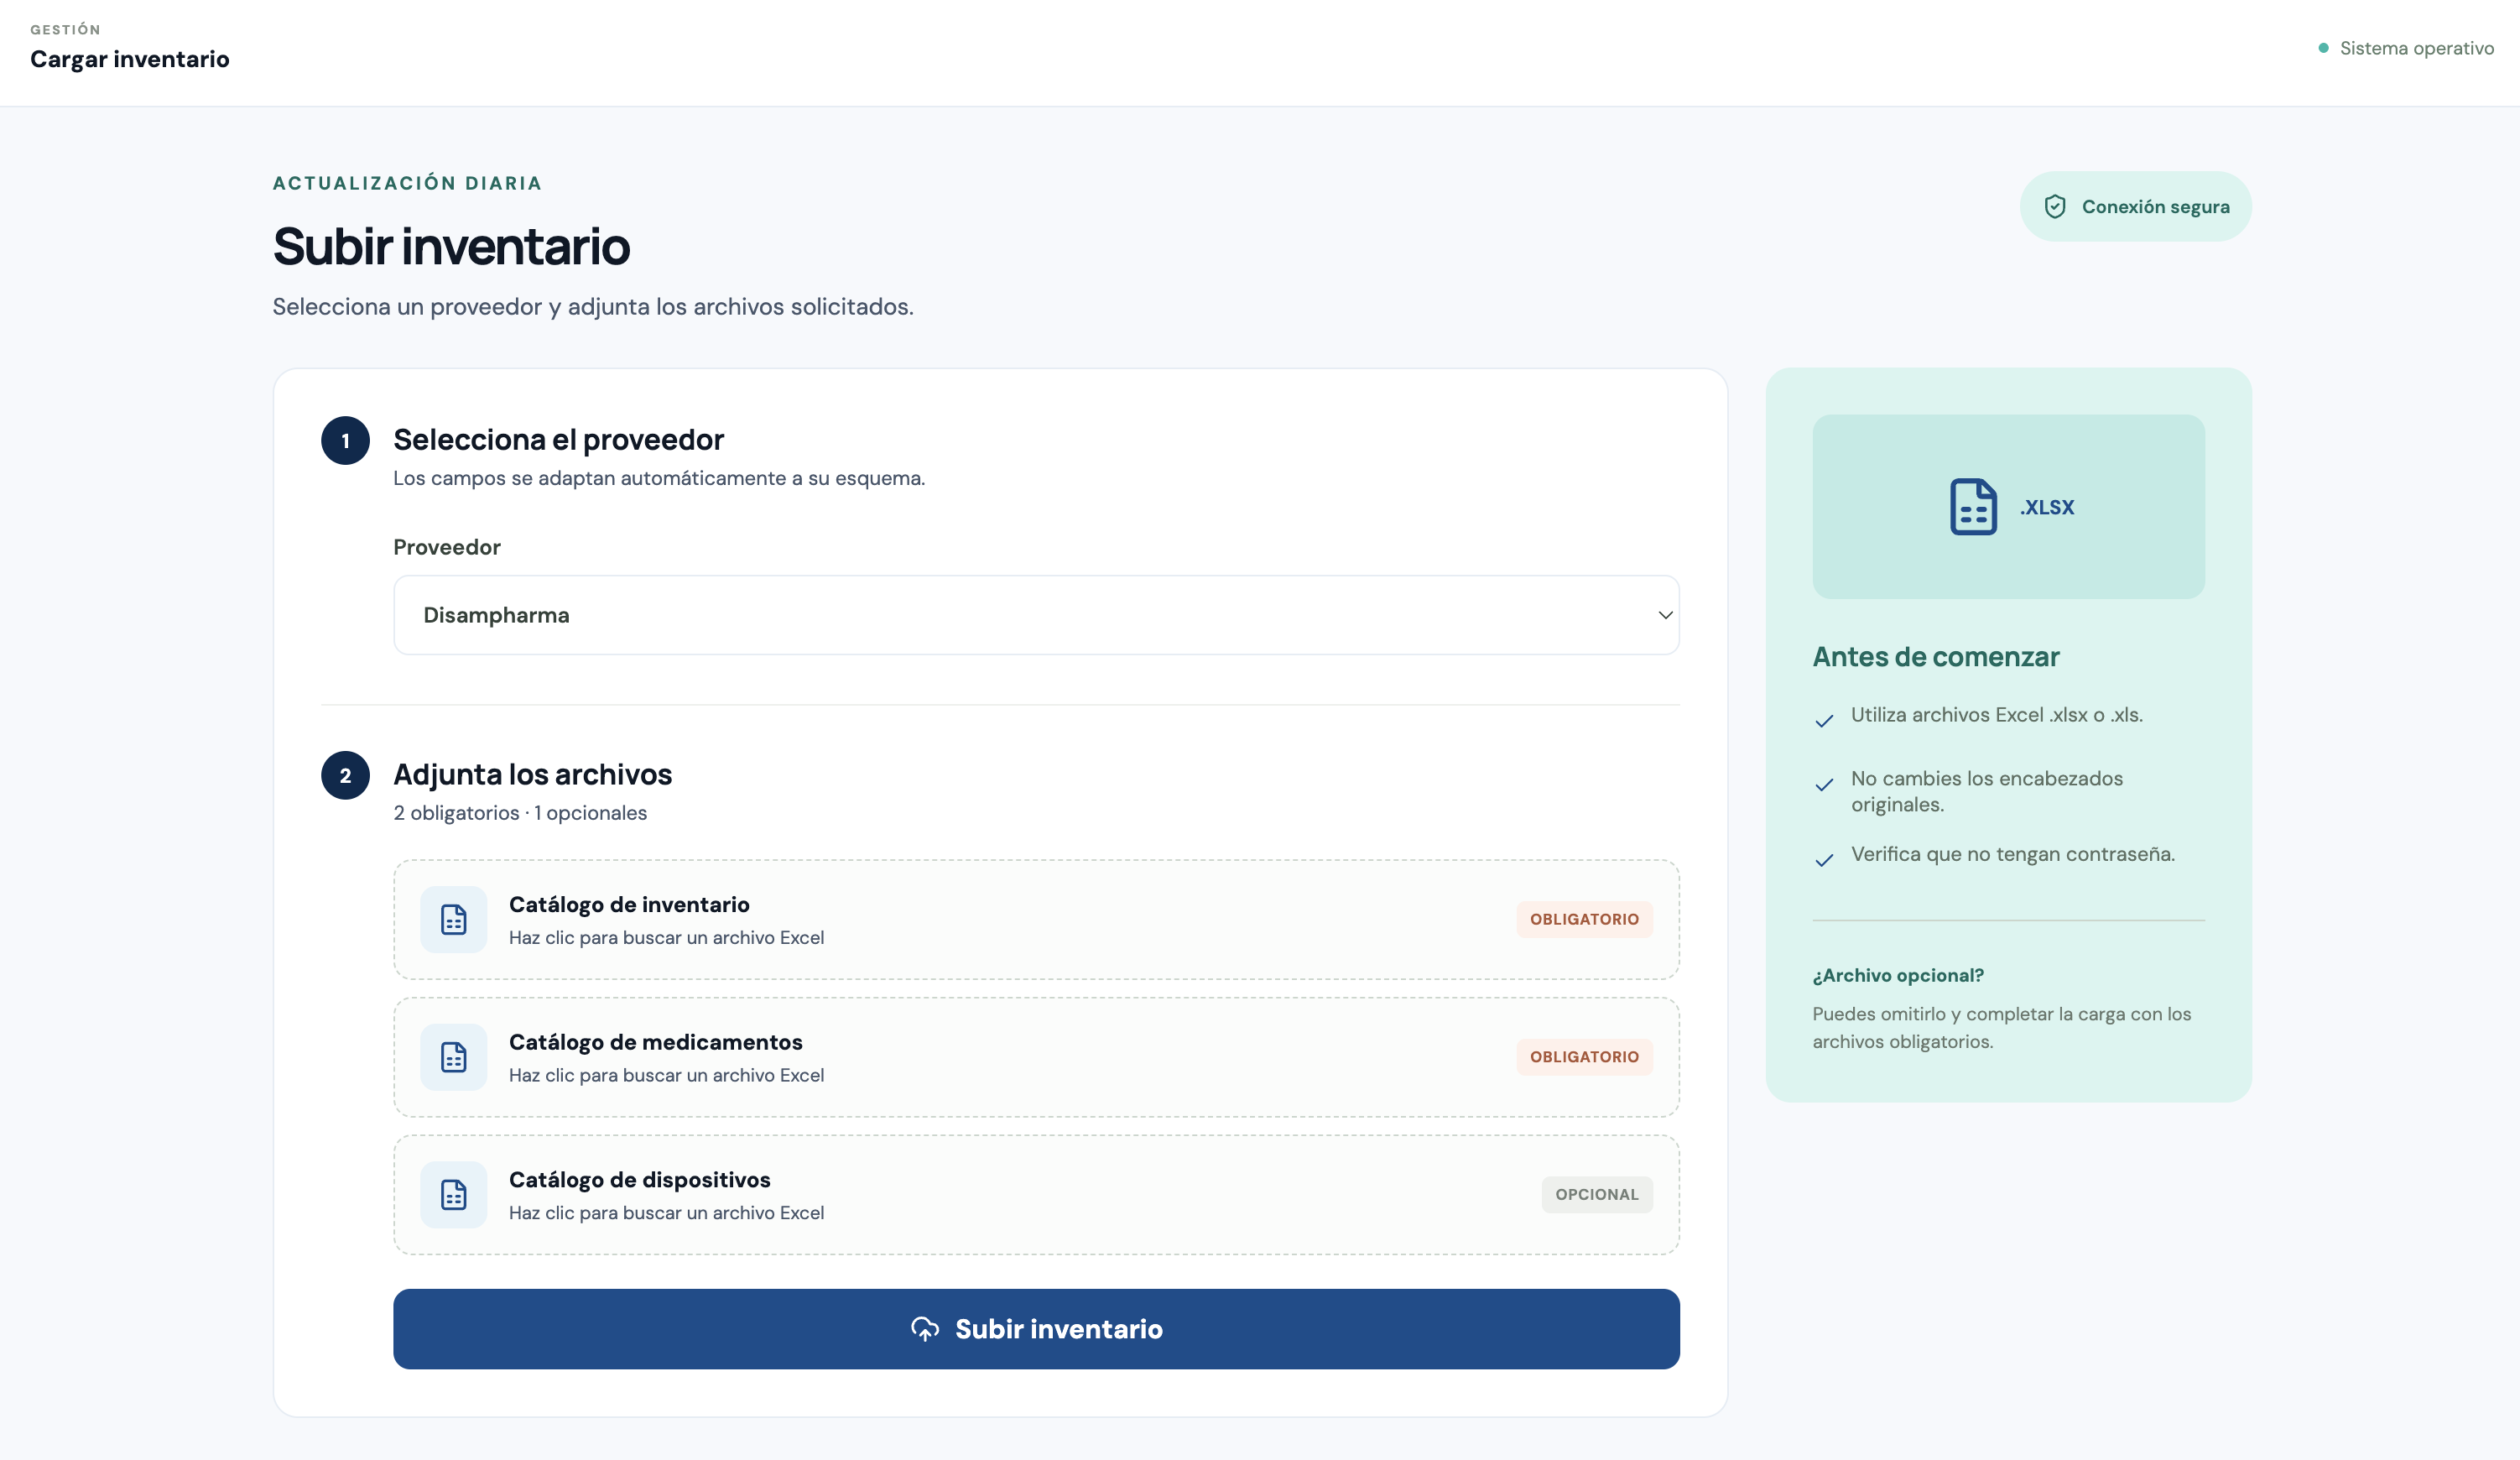Click the Conexión segura badge
2520x1460 pixels.
[x=2135, y=207]
